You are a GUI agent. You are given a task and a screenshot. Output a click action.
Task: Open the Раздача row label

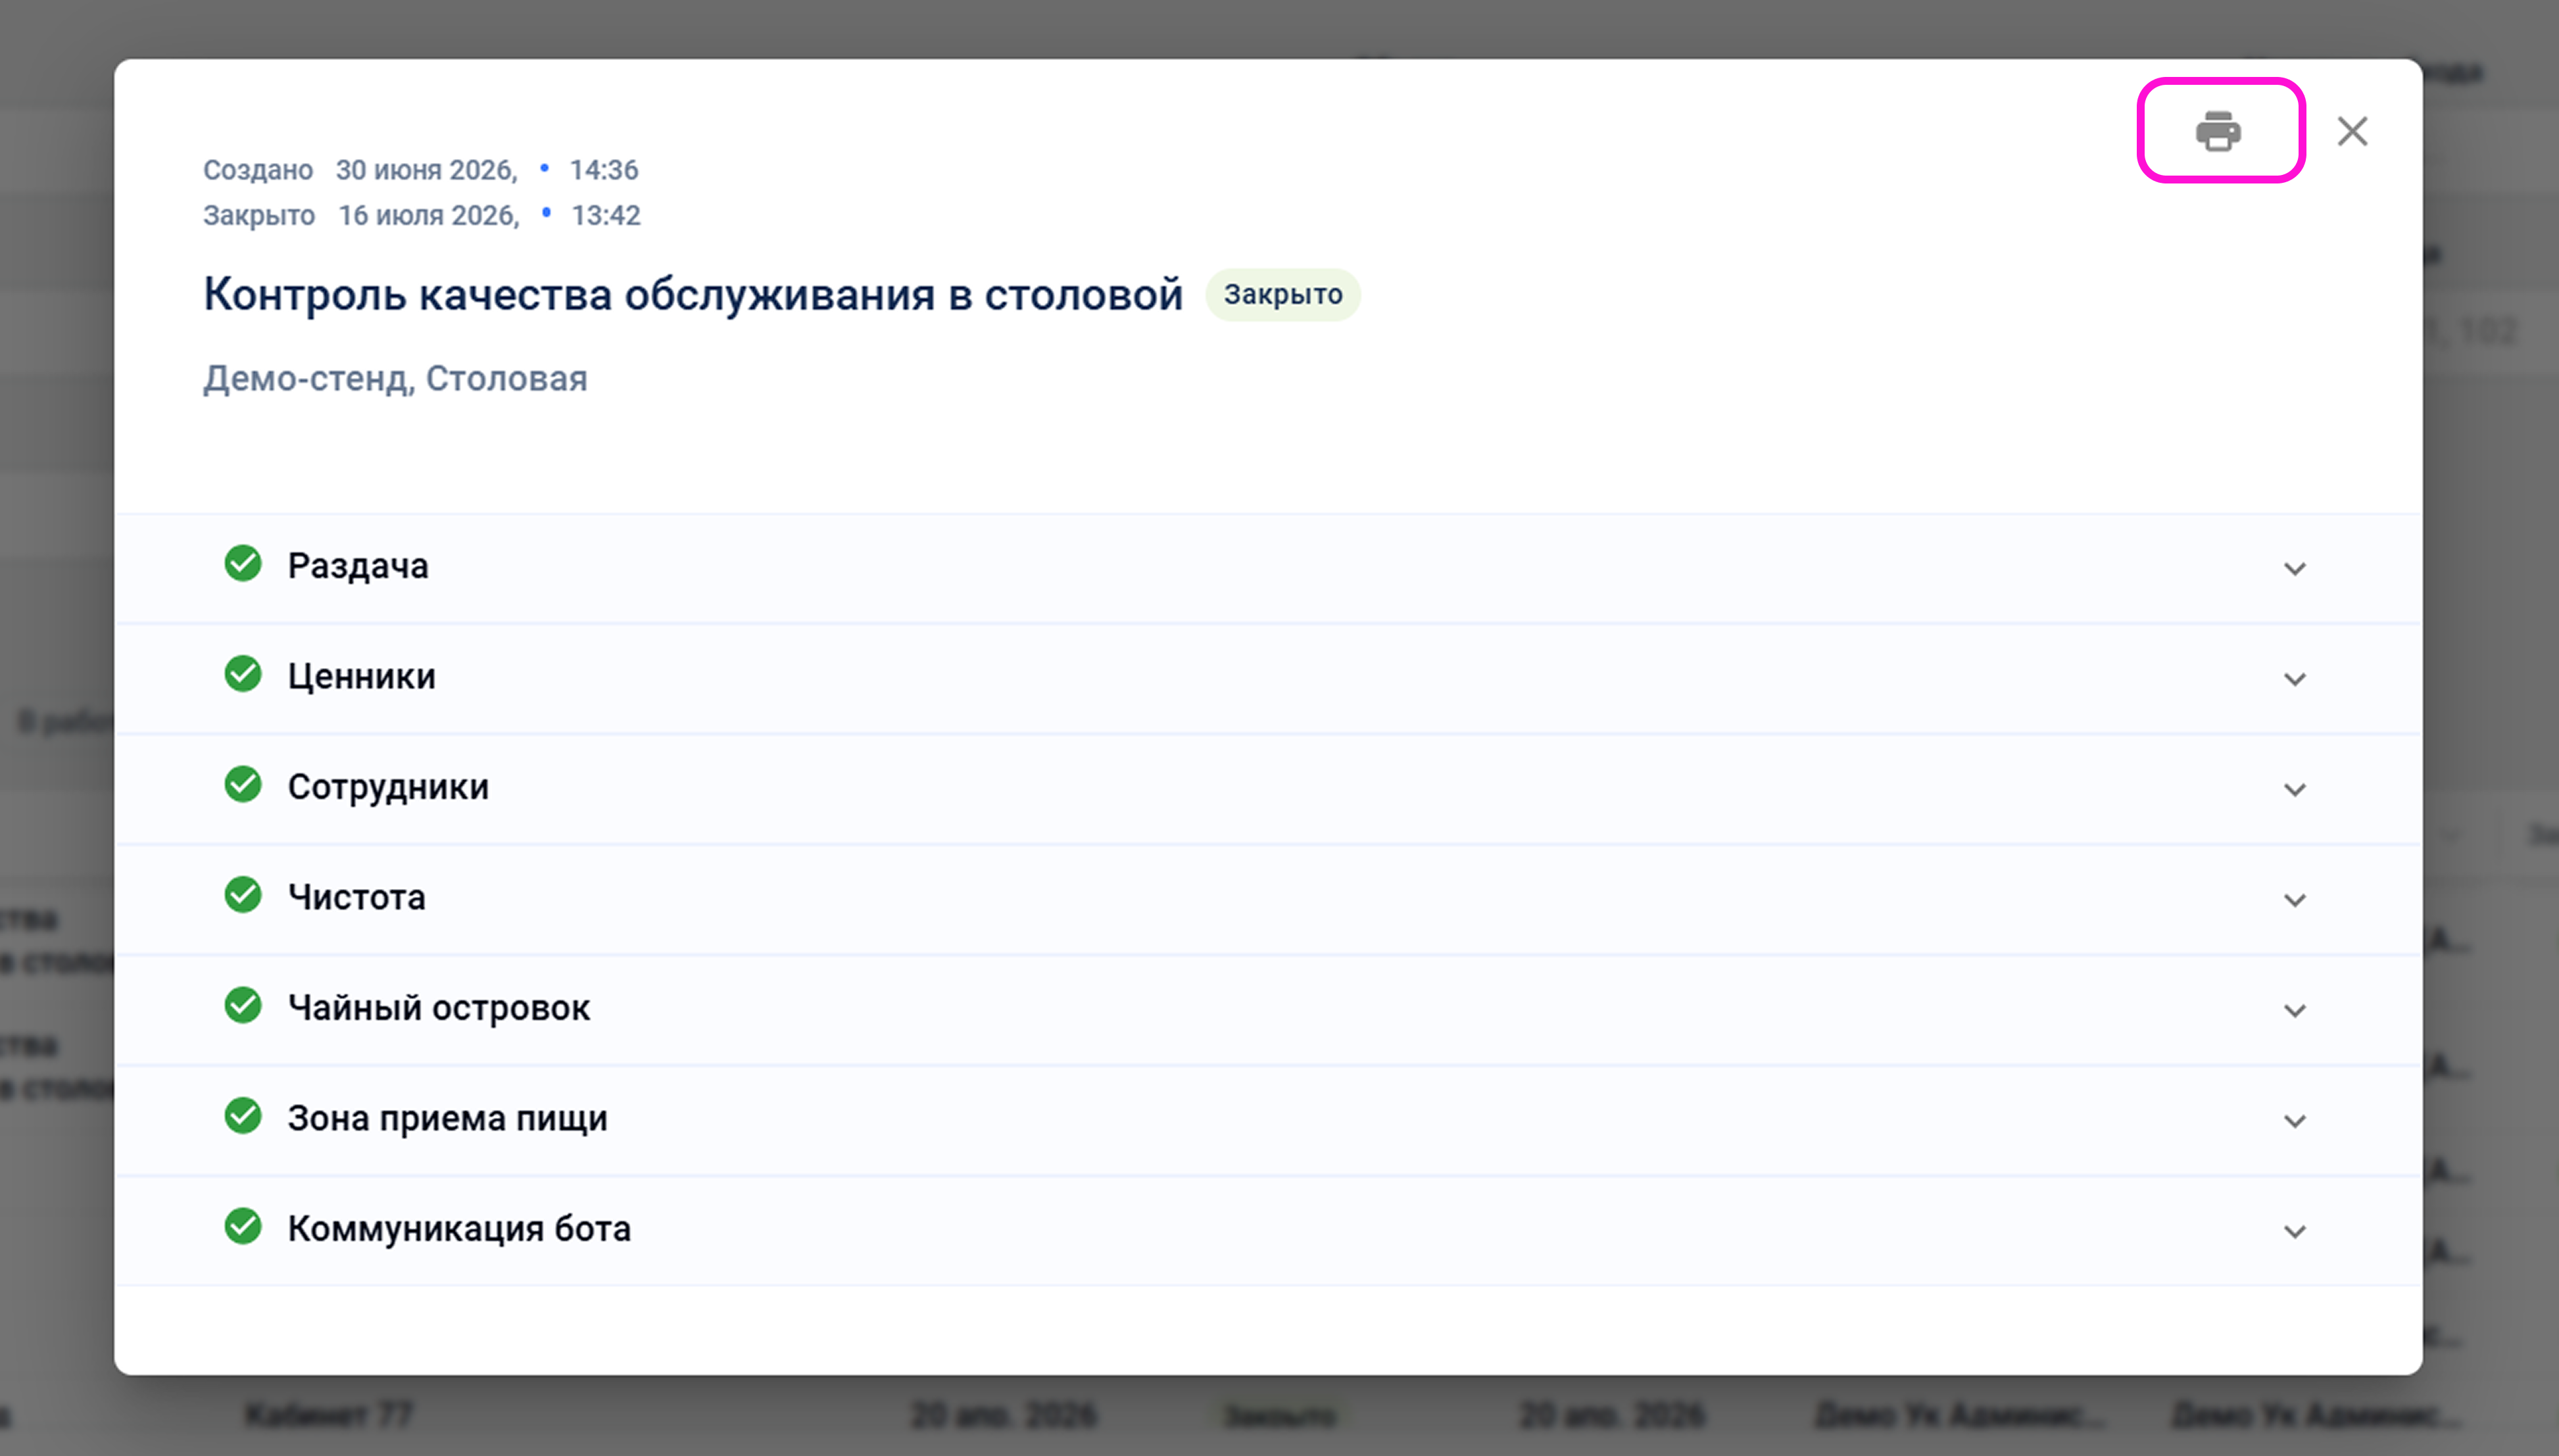(x=358, y=566)
